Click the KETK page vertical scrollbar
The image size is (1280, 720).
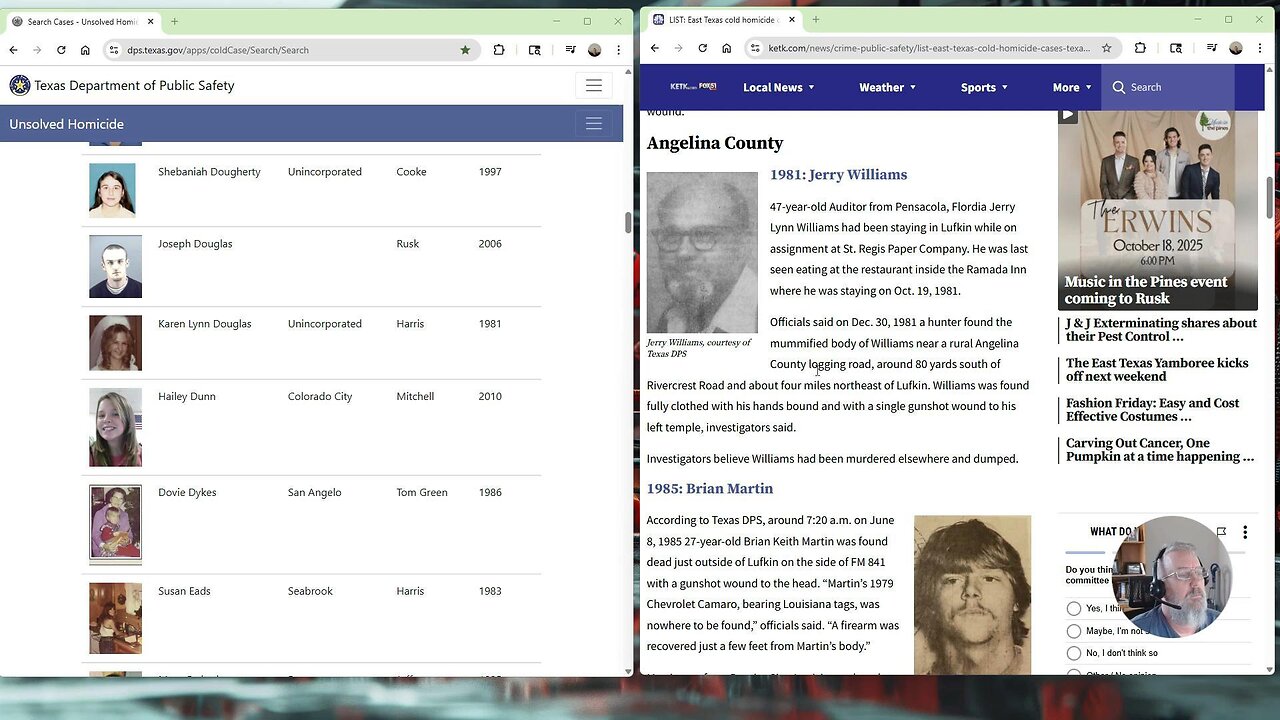coord(1269,197)
